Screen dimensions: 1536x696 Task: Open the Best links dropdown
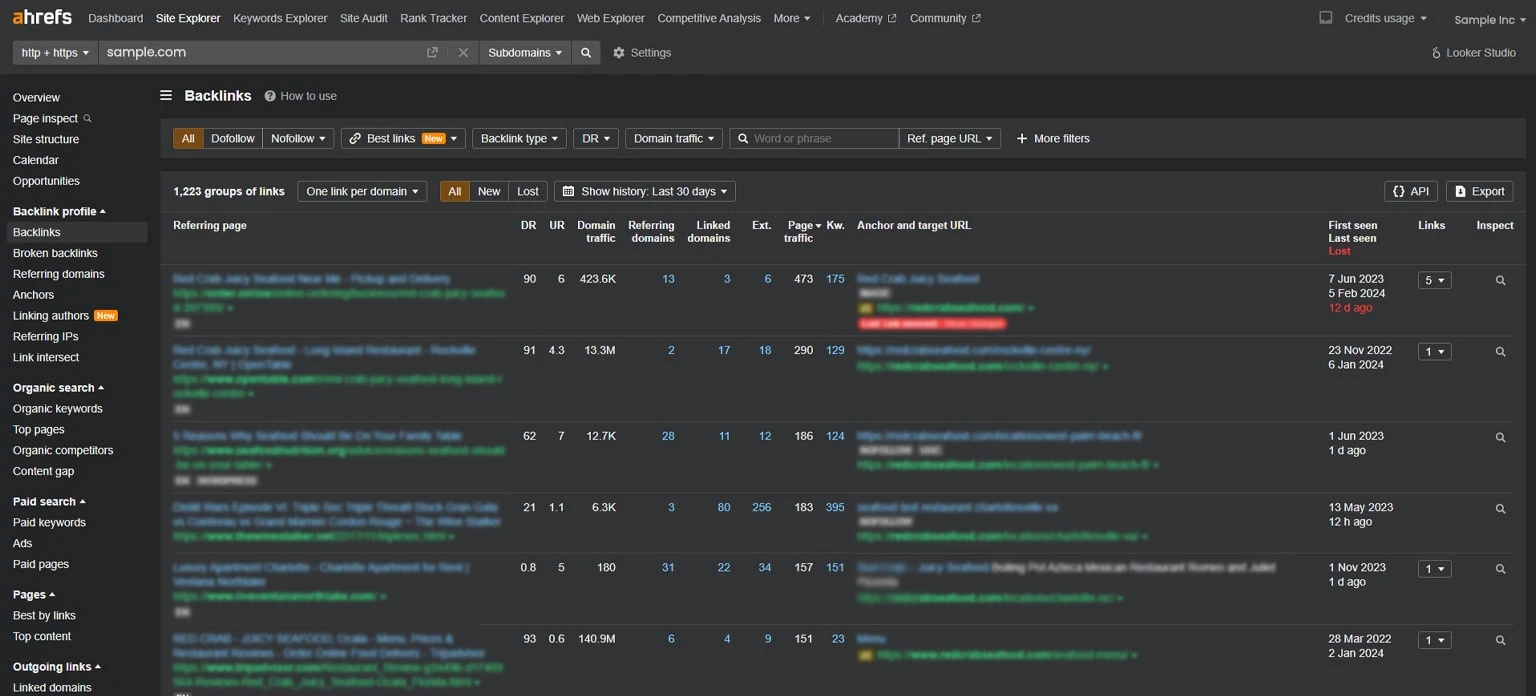(x=403, y=138)
